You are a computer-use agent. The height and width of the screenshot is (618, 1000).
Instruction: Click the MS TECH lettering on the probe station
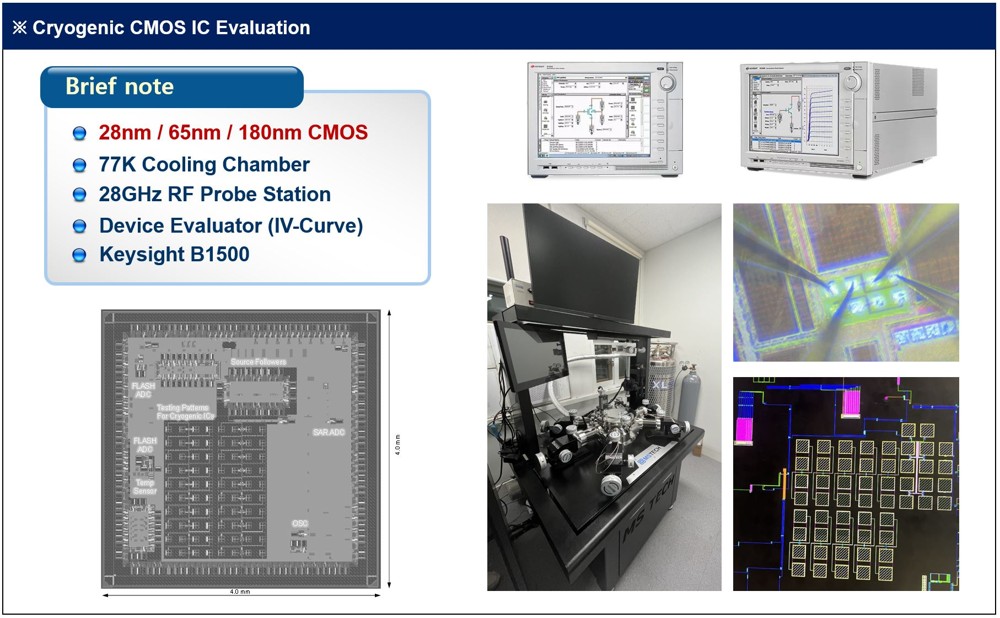coord(649,508)
